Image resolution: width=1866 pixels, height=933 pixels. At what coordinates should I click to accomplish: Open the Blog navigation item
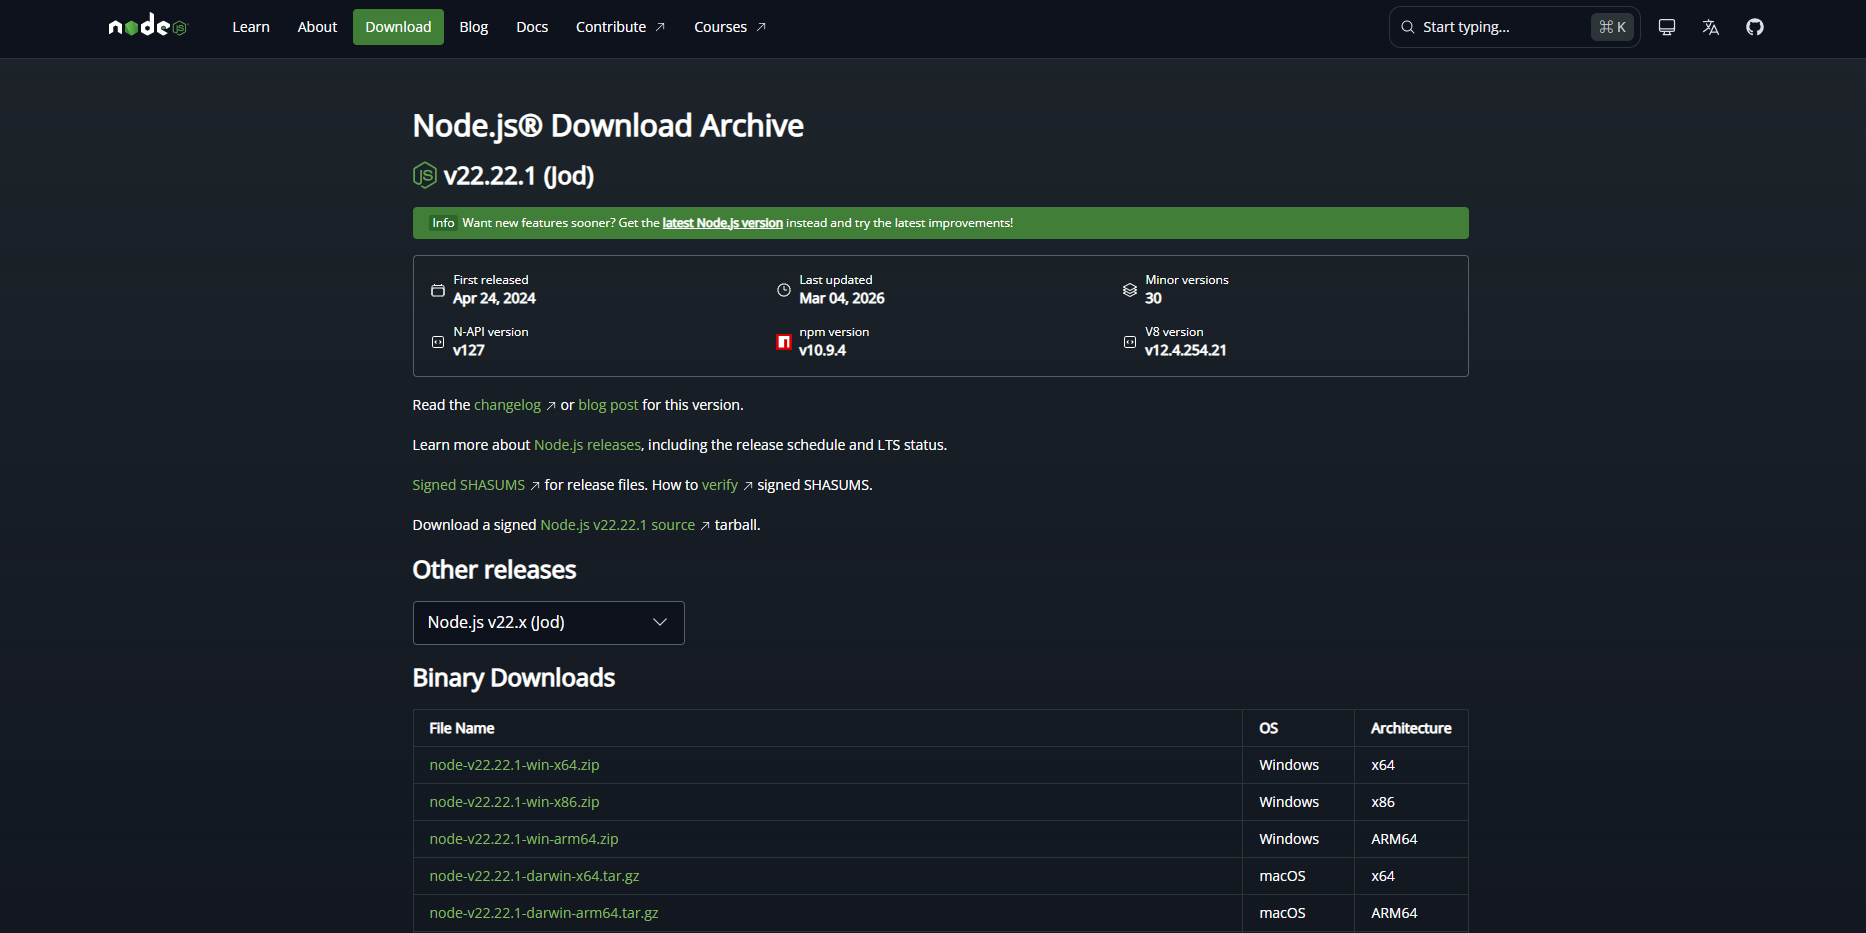(x=474, y=27)
